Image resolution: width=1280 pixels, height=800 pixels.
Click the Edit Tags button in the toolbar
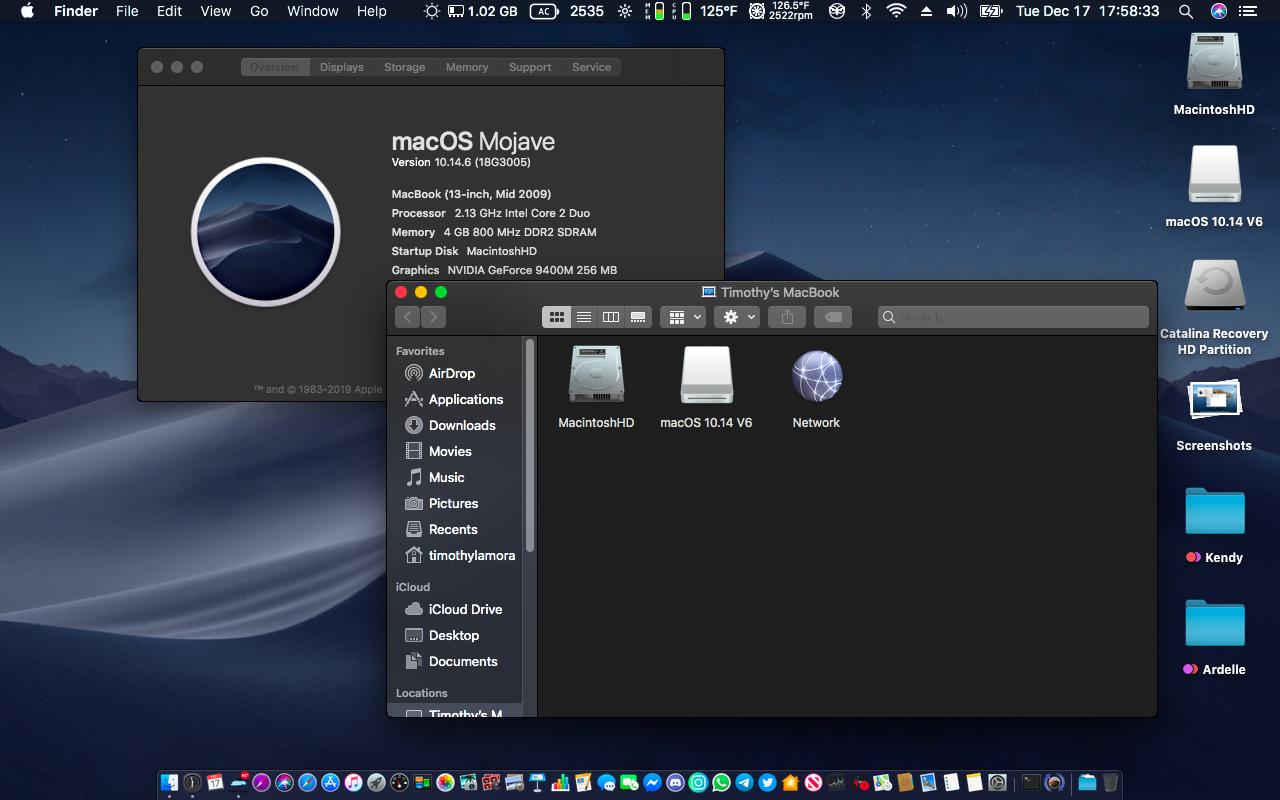point(832,317)
